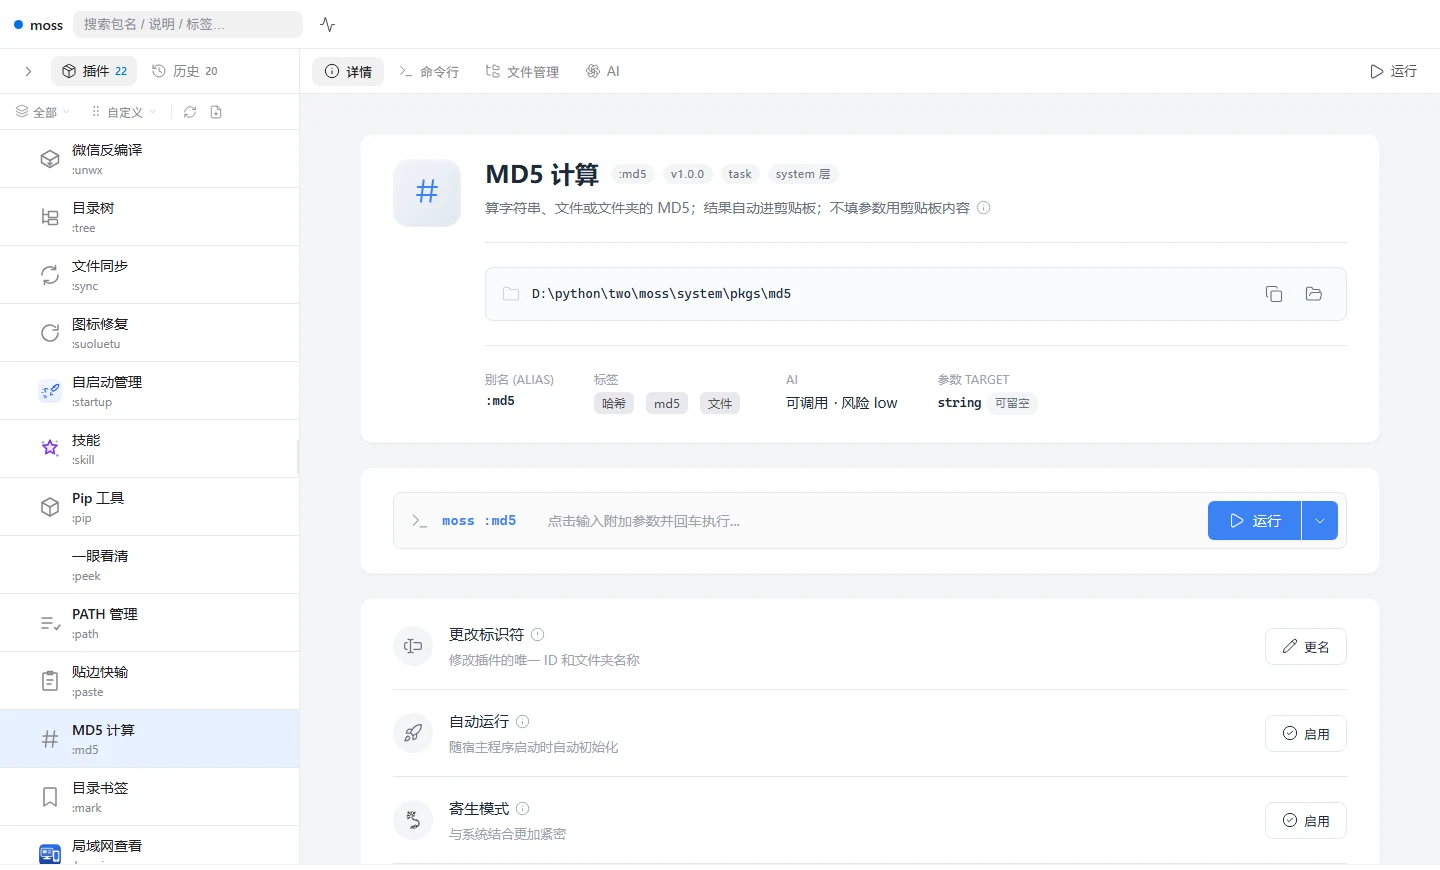Switch to the AI tab
Viewport: 1440px width, 870px height.
[x=603, y=71]
